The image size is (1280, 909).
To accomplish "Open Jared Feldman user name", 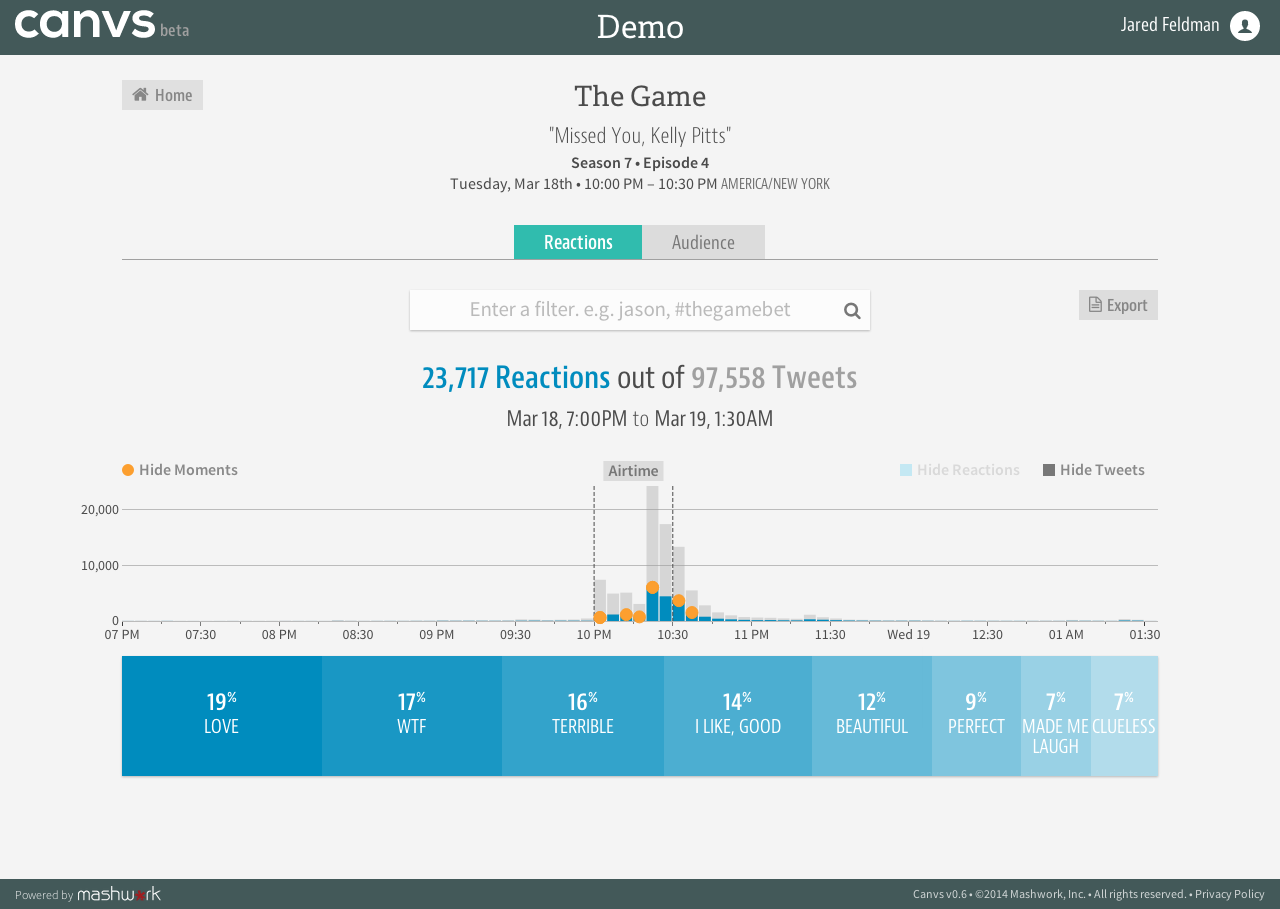I will pos(1170,25).
